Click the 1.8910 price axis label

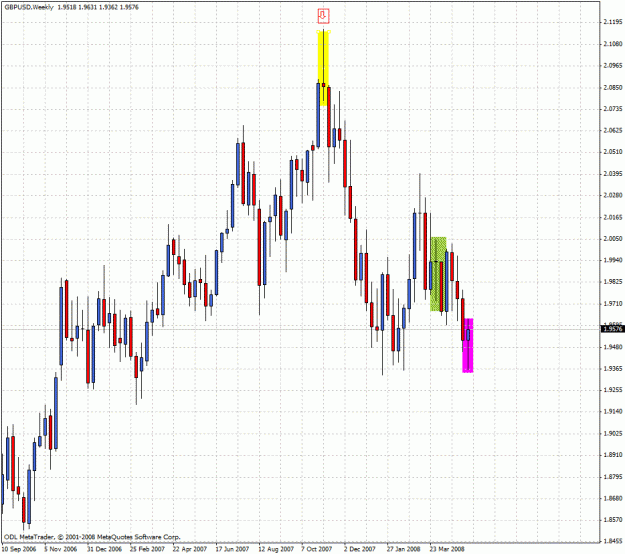click(x=613, y=455)
